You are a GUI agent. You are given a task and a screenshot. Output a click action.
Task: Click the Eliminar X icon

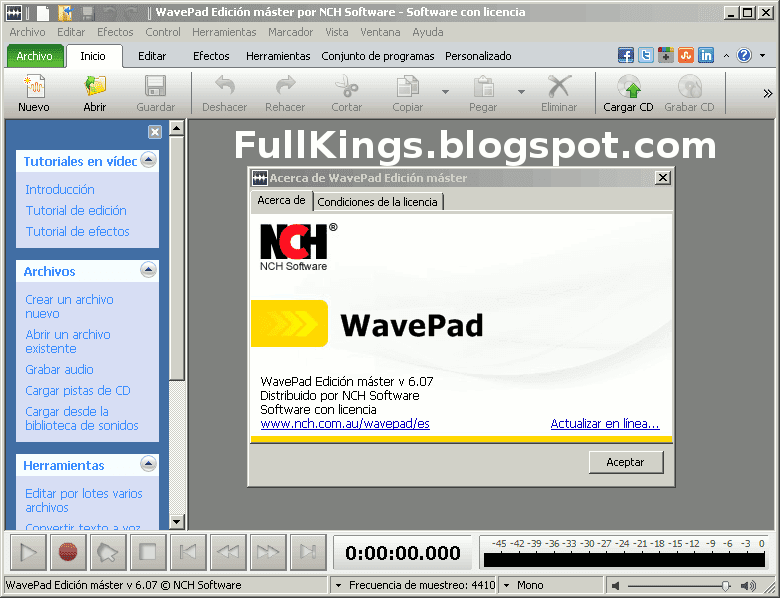[559, 87]
